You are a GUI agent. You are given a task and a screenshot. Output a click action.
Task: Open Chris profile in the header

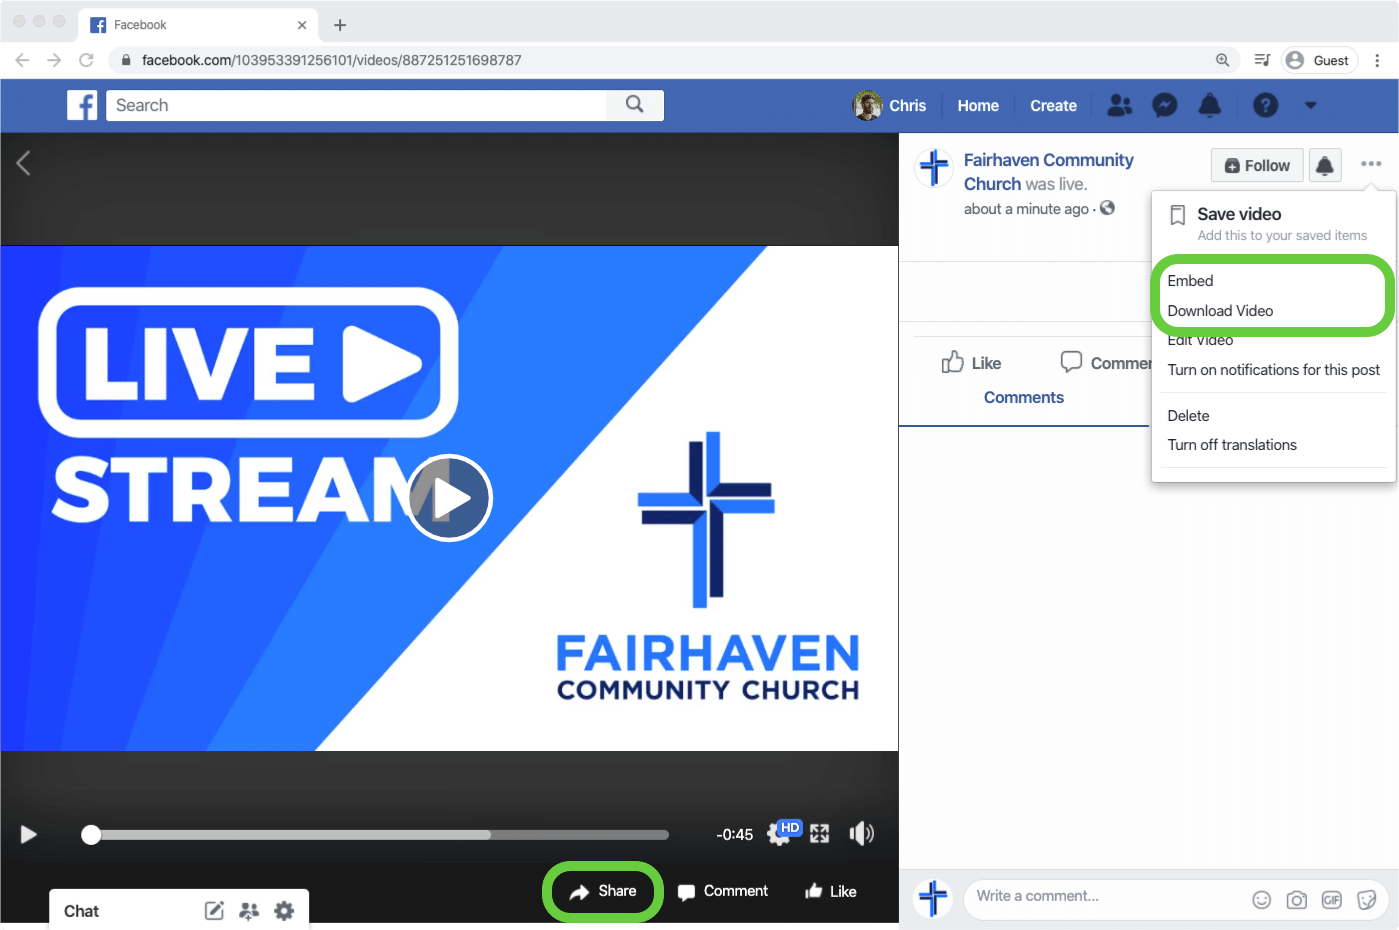pyautogui.click(x=889, y=105)
